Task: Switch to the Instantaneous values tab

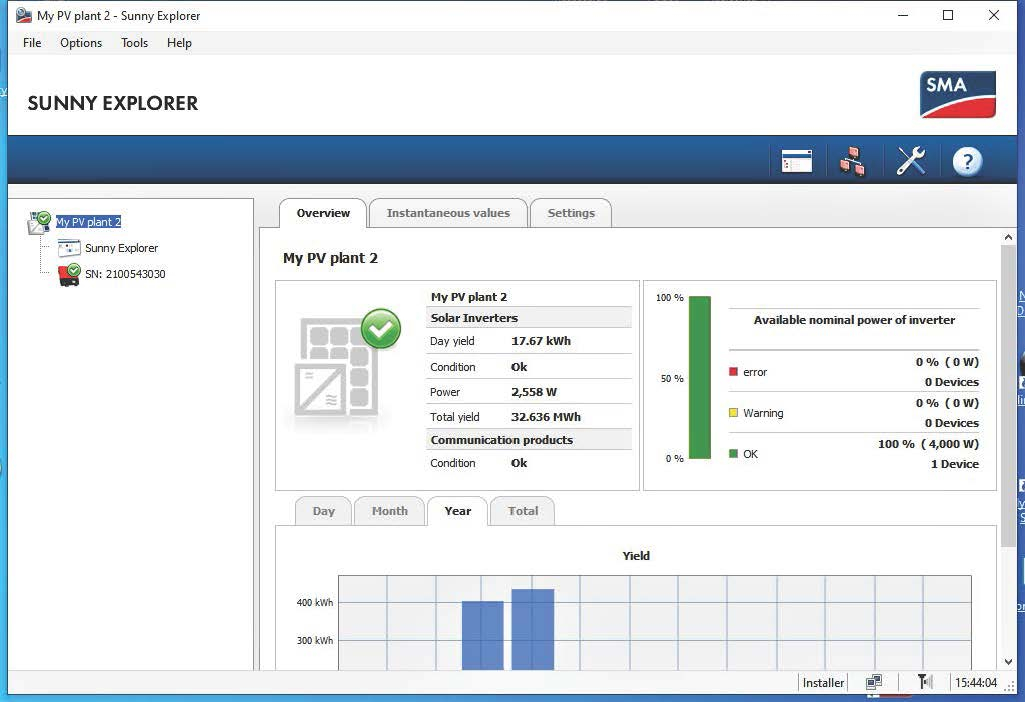Action: coord(448,213)
